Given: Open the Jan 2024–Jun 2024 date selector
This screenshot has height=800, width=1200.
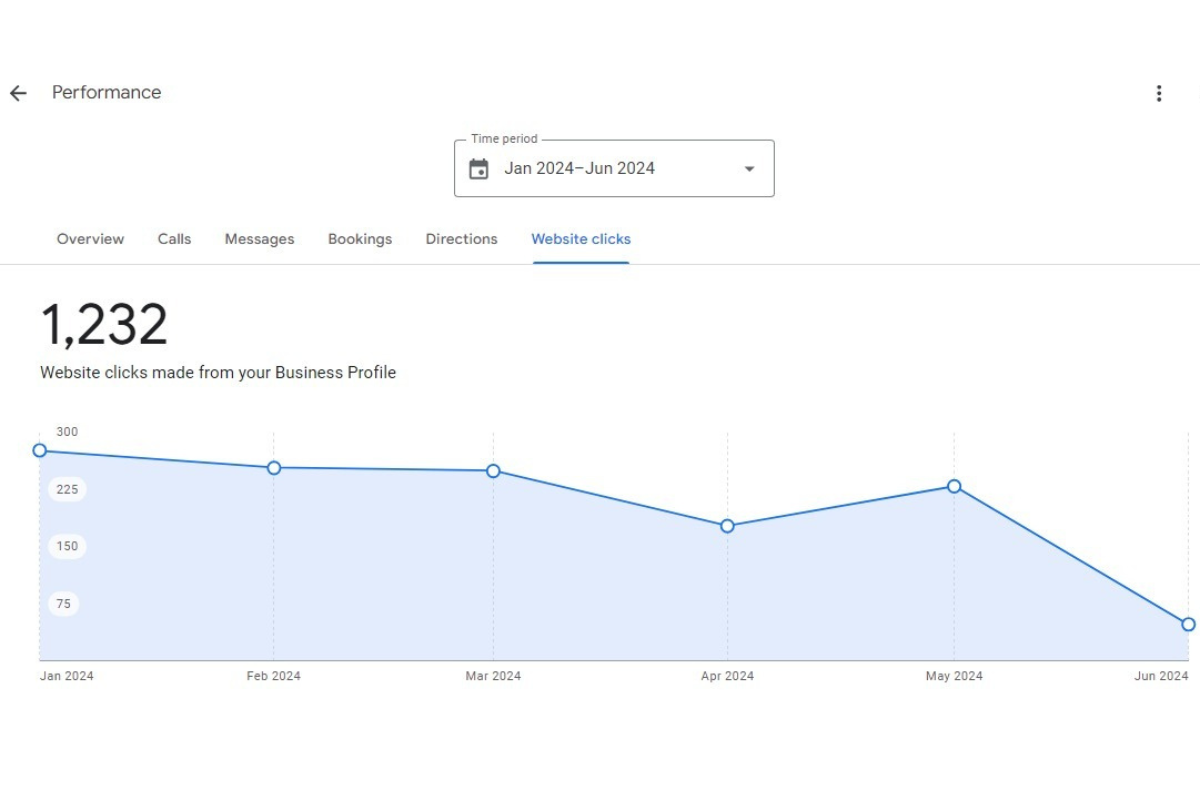Looking at the screenshot, I should pyautogui.click(x=579, y=169).
